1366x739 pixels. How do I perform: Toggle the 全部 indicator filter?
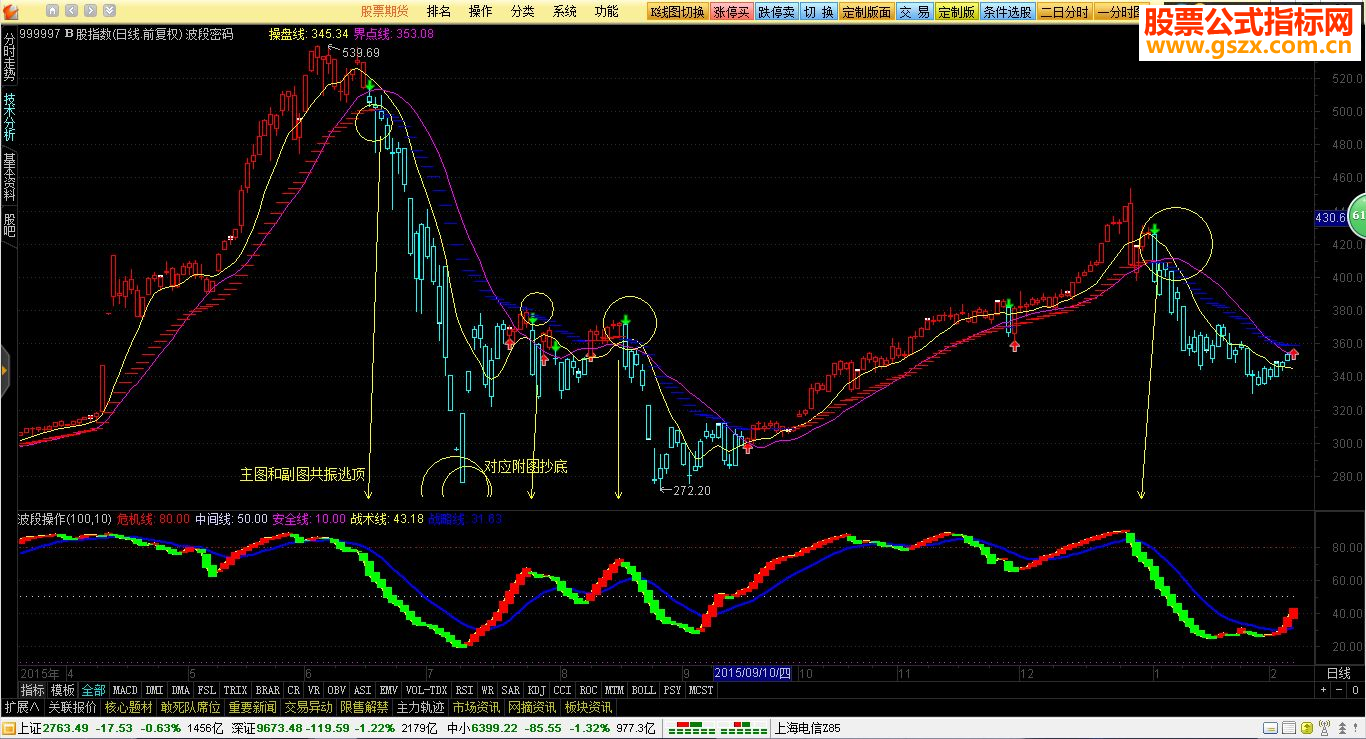[x=93, y=690]
